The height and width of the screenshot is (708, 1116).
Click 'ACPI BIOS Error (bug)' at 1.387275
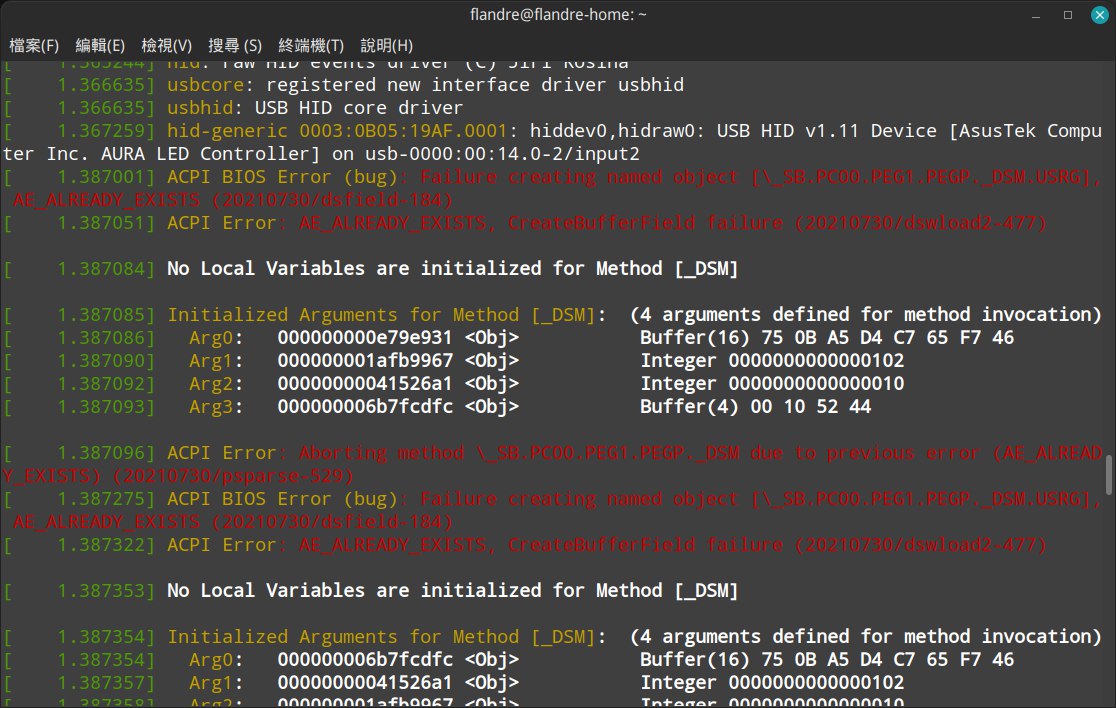(x=283, y=499)
